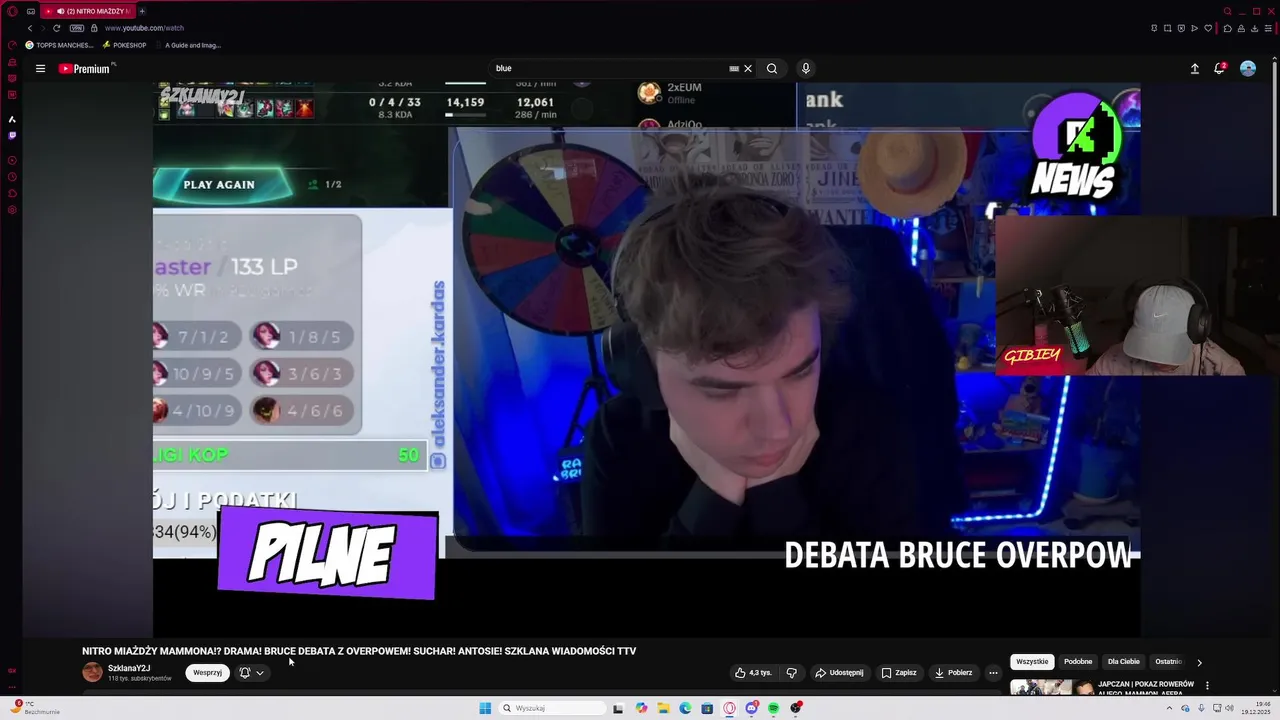
Task: Select the Wszystkie filter chip
Action: [x=1032, y=661]
